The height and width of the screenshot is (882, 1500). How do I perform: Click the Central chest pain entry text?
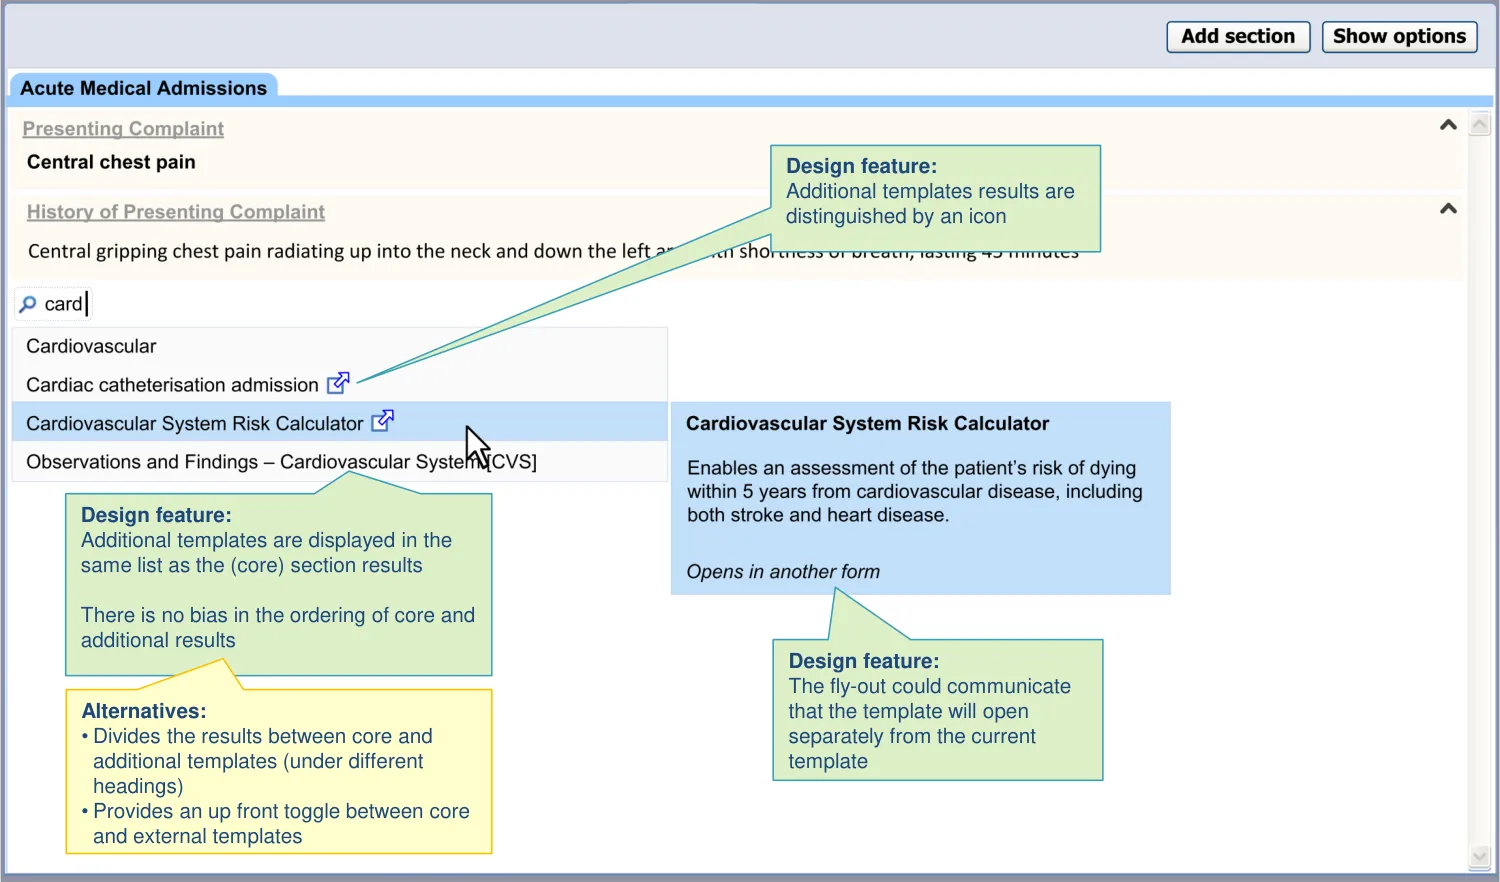[x=111, y=162]
